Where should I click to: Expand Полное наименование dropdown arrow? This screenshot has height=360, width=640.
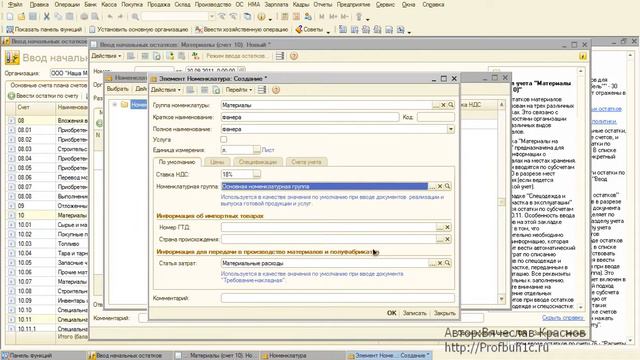point(451,129)
